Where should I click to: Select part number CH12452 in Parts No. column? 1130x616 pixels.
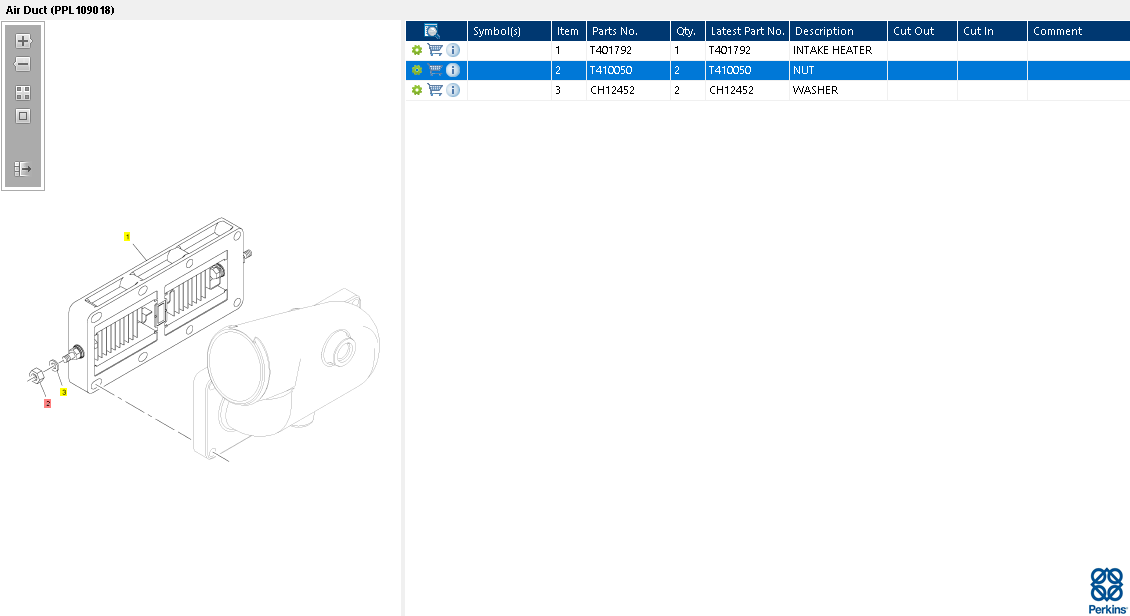coord(612,91)
